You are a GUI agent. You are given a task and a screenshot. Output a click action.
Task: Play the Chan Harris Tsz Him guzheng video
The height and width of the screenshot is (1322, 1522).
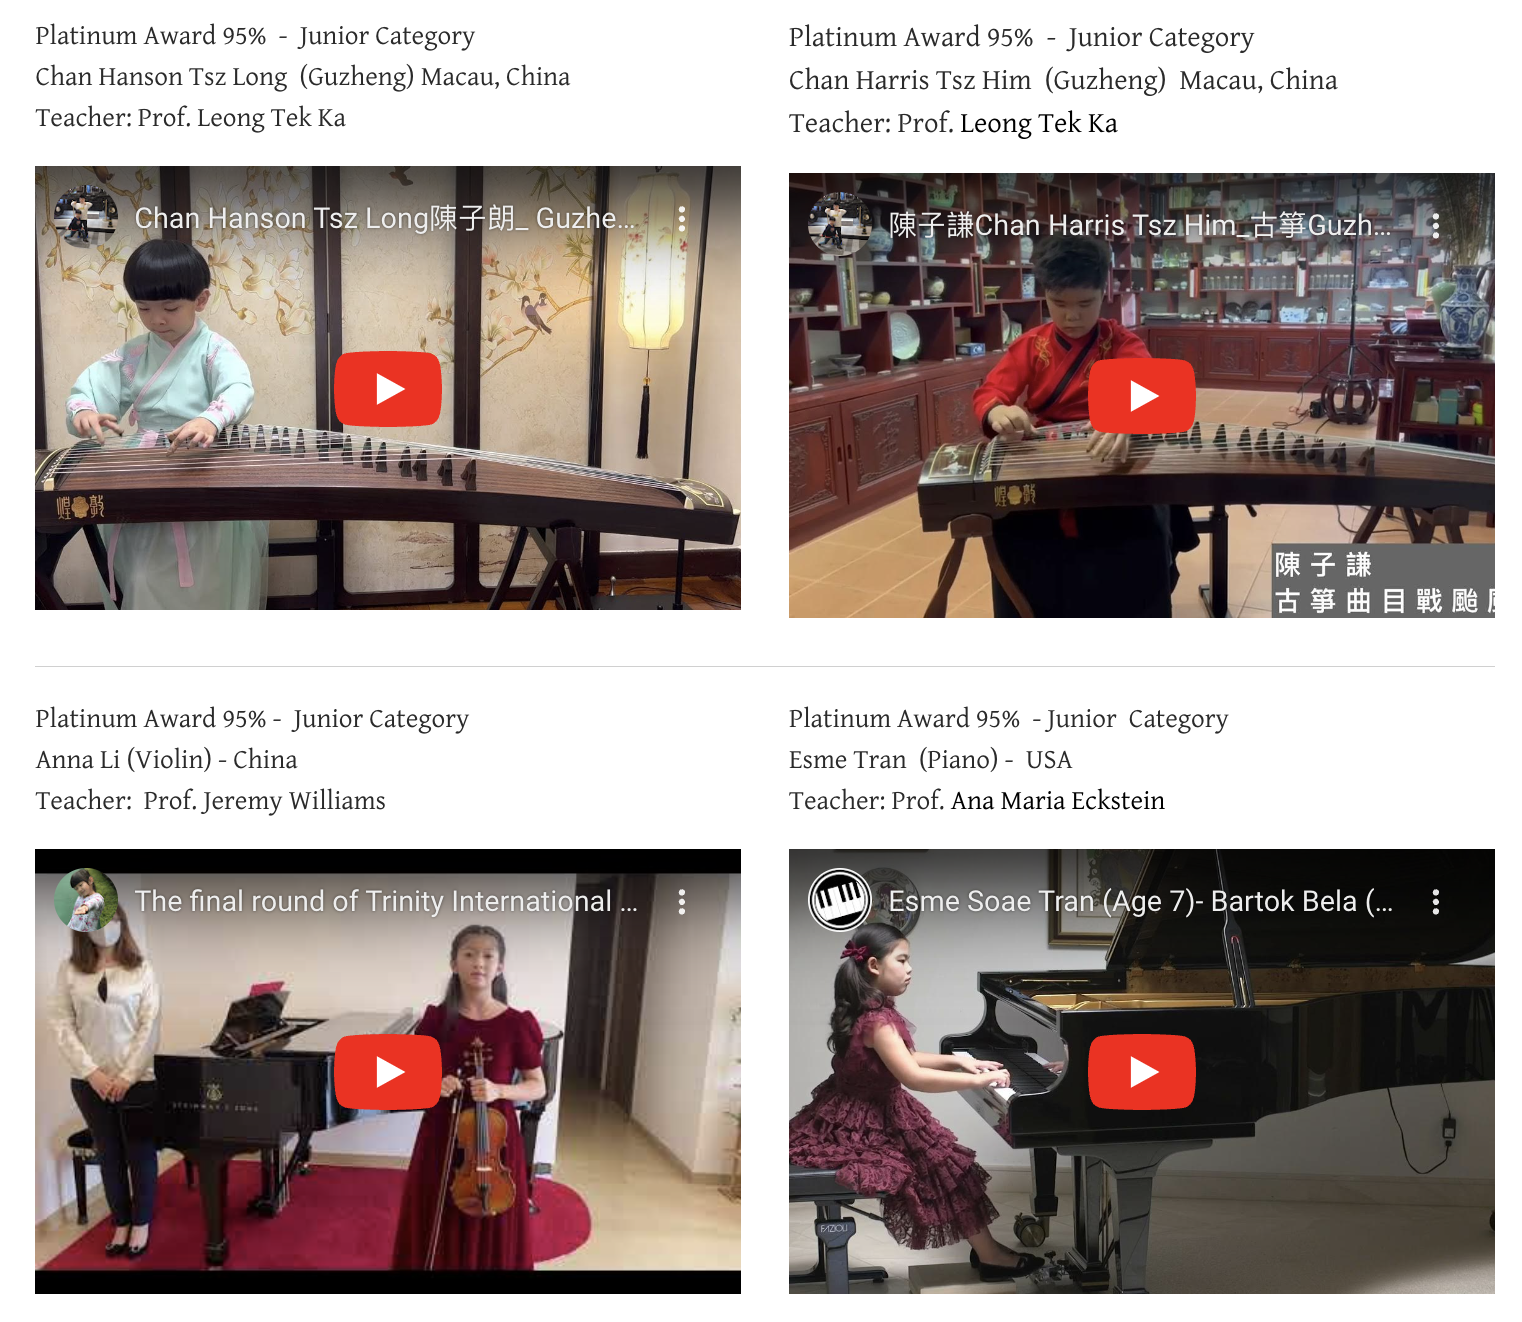coord(1142,396)
